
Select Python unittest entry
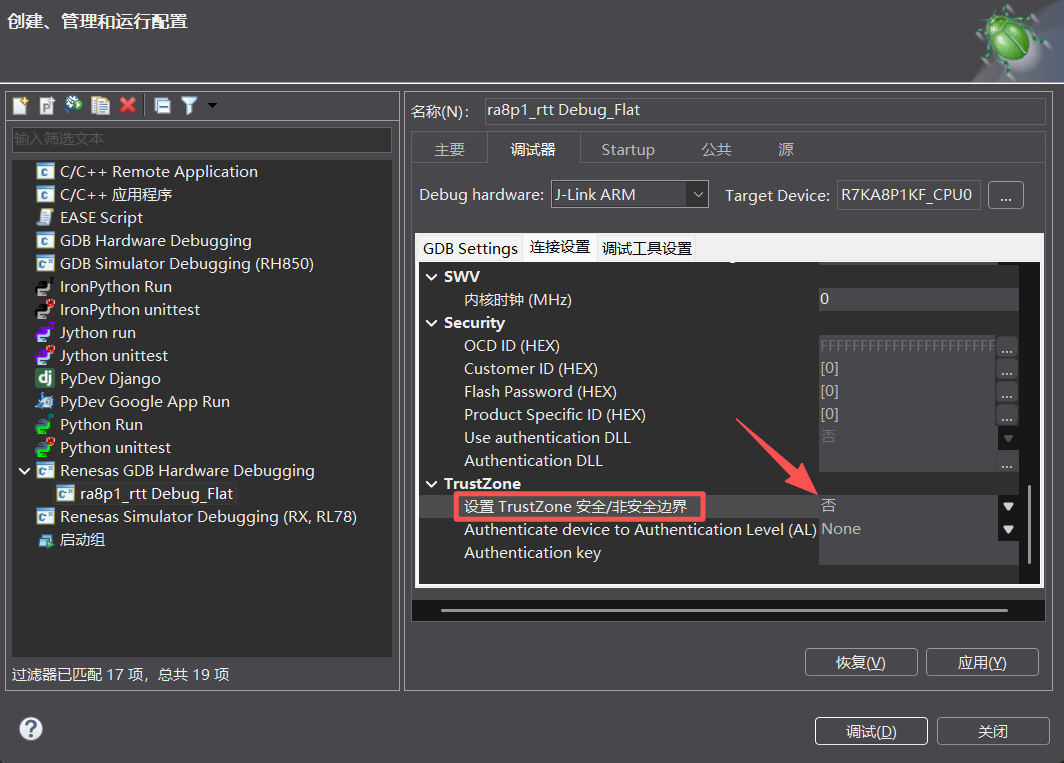(115, 449)
